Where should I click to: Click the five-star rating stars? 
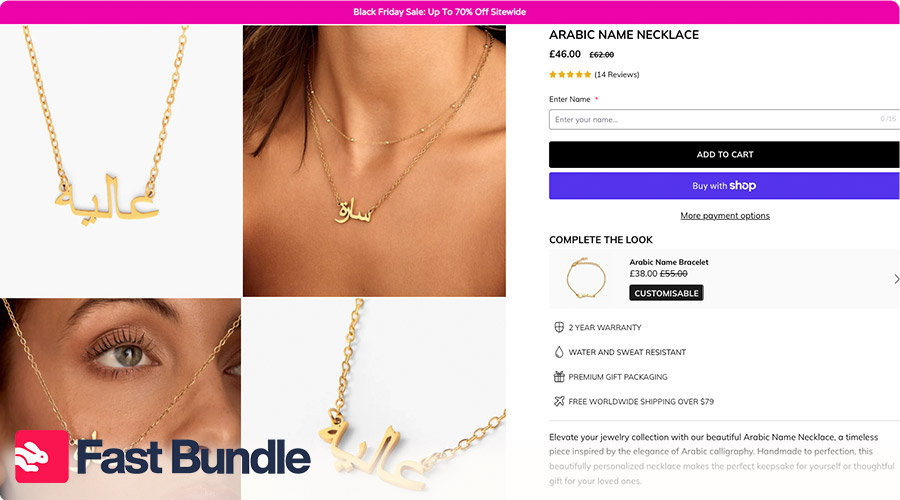(570, 75)
